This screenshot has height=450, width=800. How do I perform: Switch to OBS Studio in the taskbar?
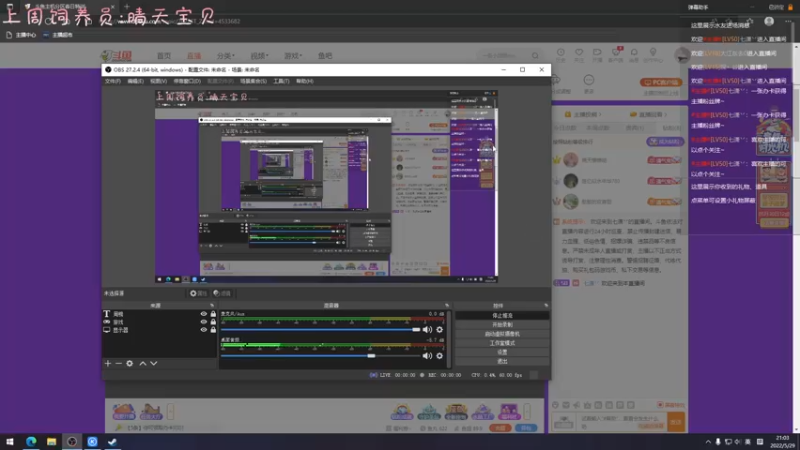(x=72, y=441)
